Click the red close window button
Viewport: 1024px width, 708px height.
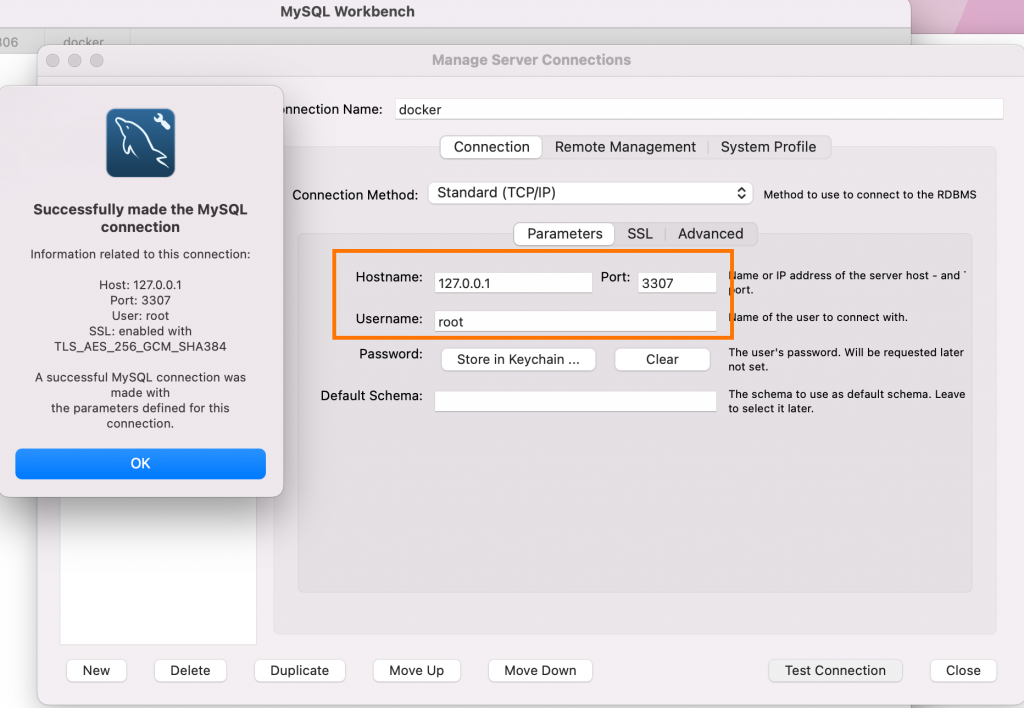point(53,61)
